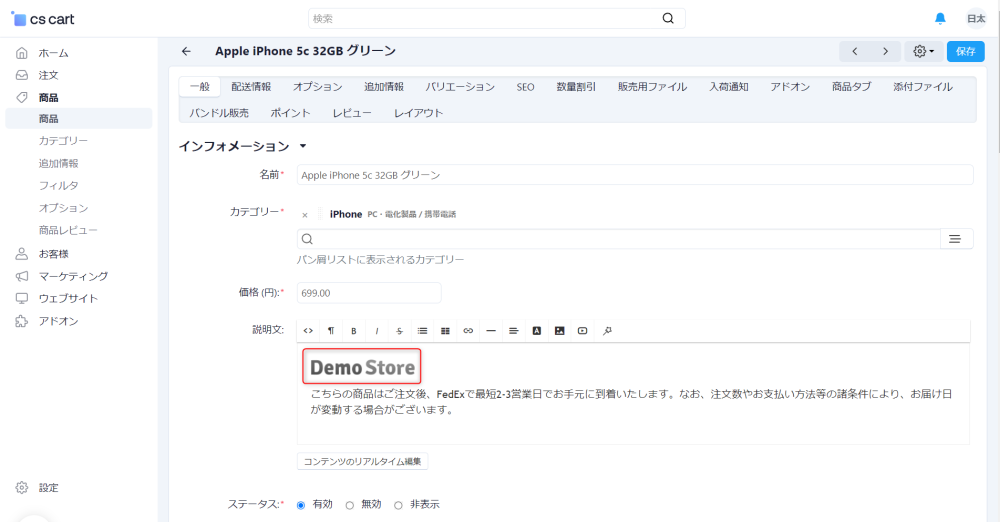Select 非表示 status
Viewport: 1000px width, 522px height.
(x=398, y=505)
